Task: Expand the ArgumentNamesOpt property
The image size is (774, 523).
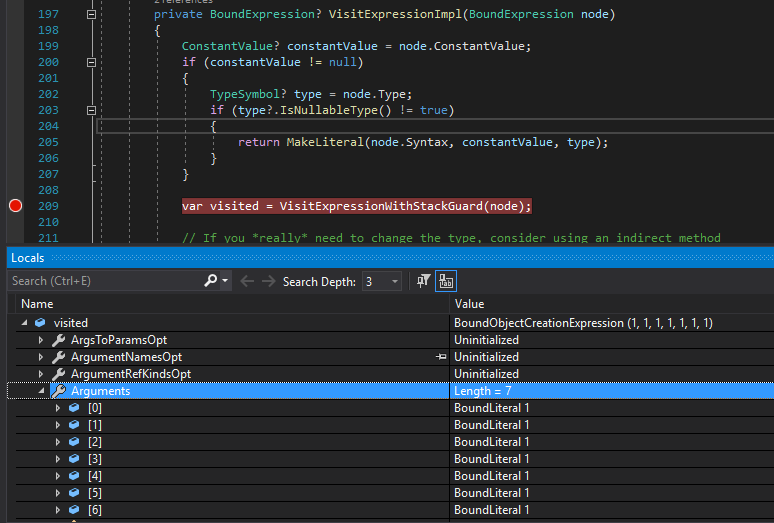Action: point(41,357)
